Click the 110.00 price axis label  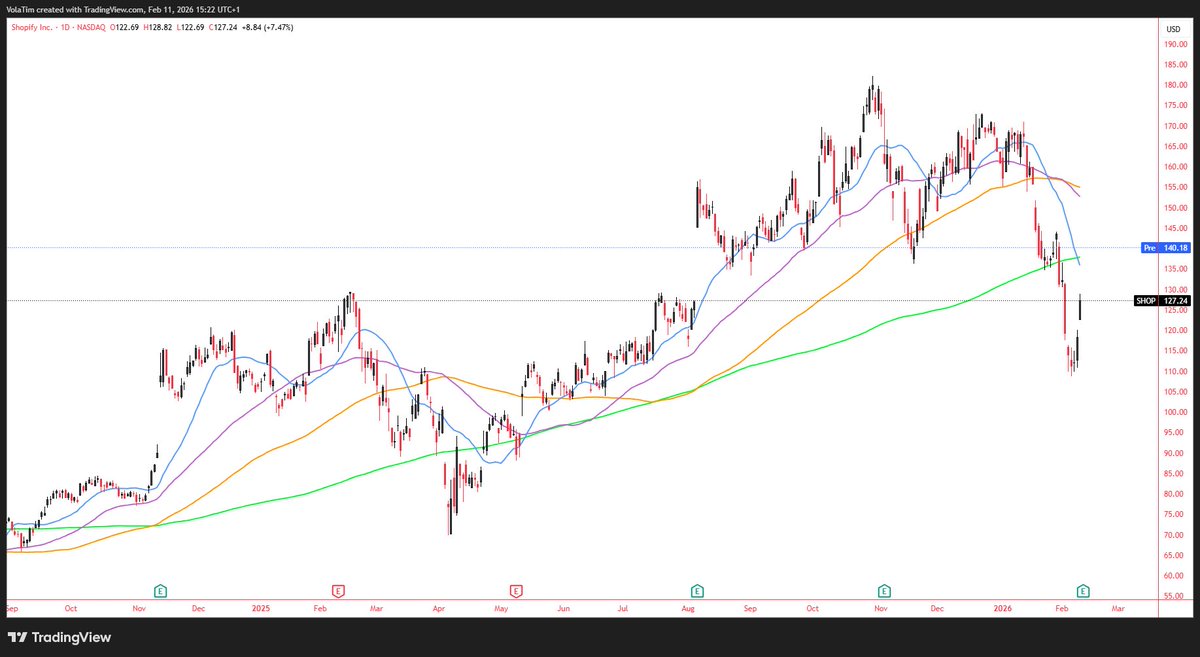(x=1173, y=371)
